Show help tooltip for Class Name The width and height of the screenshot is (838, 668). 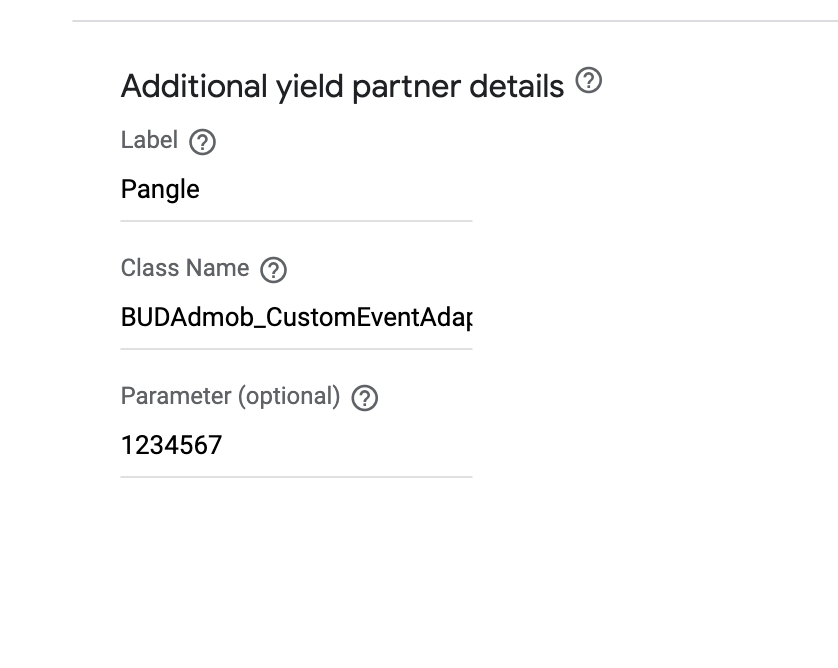click(x=274, y=270)
